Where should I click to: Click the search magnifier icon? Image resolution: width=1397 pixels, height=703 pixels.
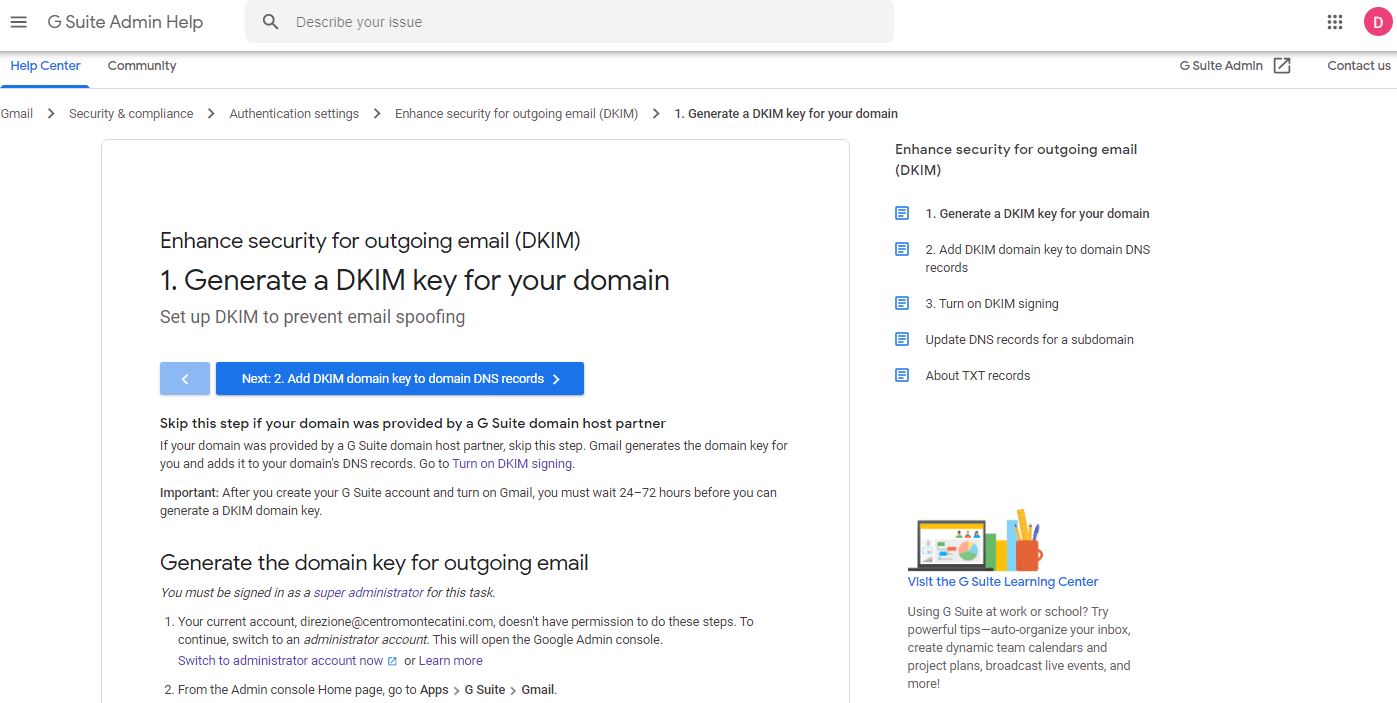(270, 22)
